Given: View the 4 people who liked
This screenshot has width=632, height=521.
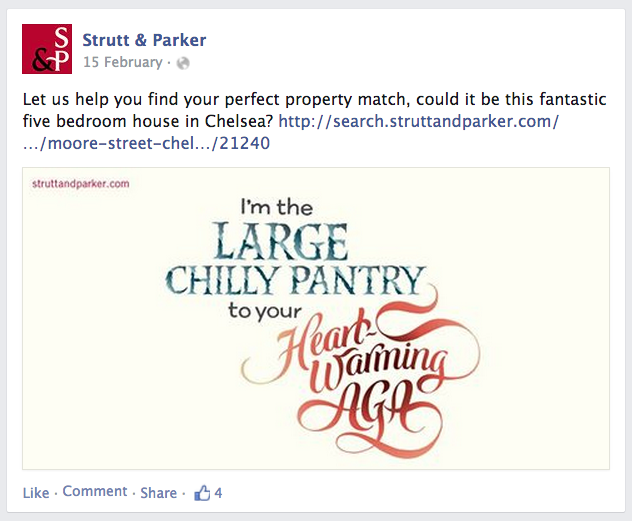Looking at the screenshot, I should [x=218, y=493].
